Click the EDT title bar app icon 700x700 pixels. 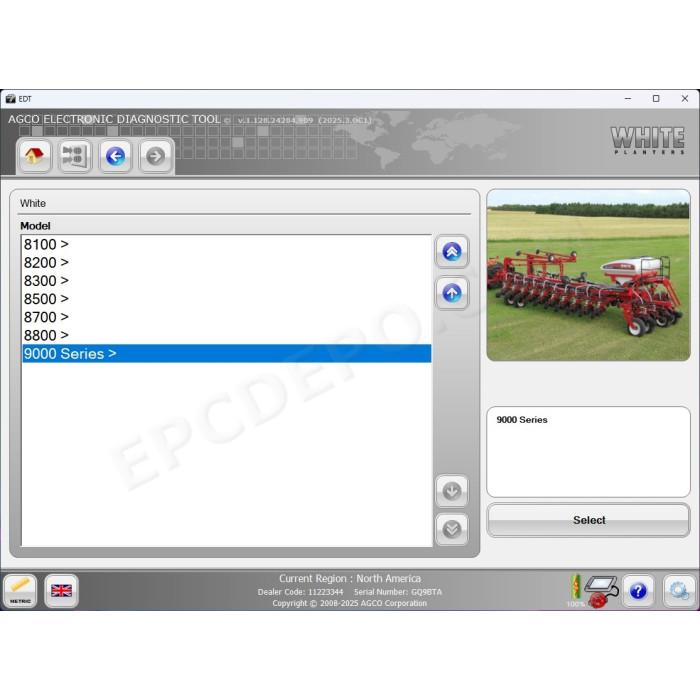click(11, 99)
